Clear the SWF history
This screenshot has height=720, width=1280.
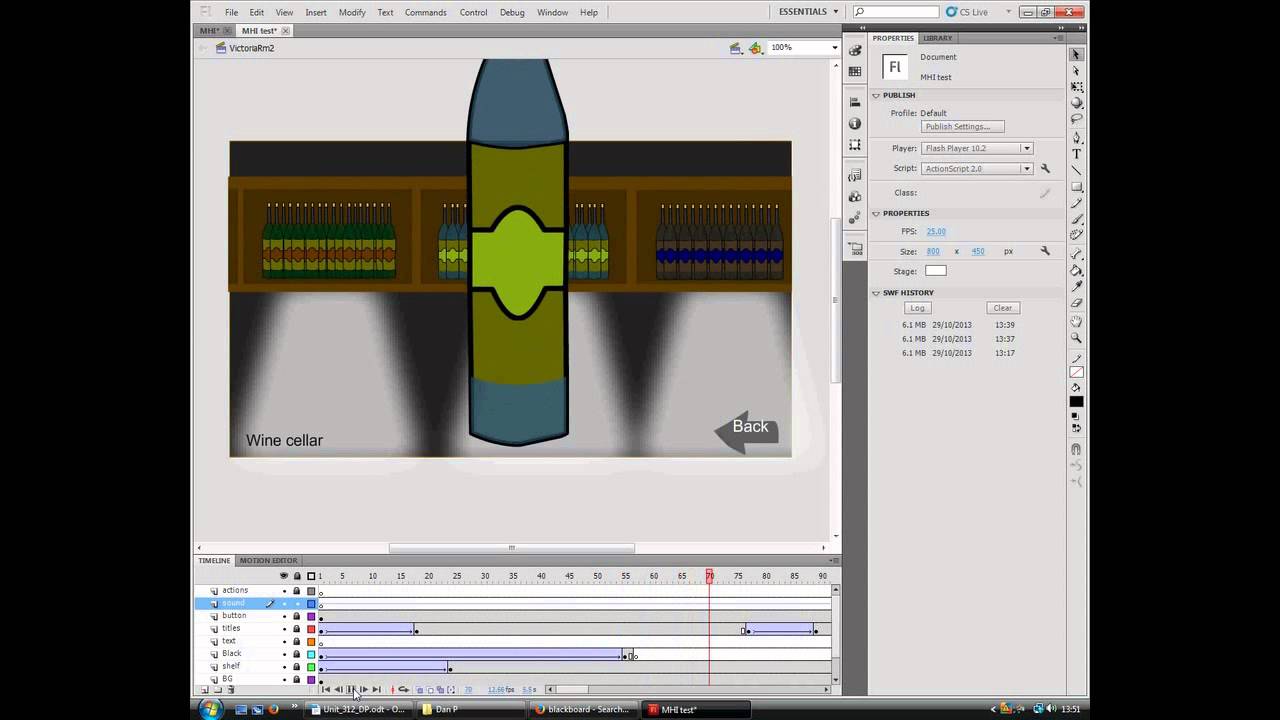point(1003,308)
